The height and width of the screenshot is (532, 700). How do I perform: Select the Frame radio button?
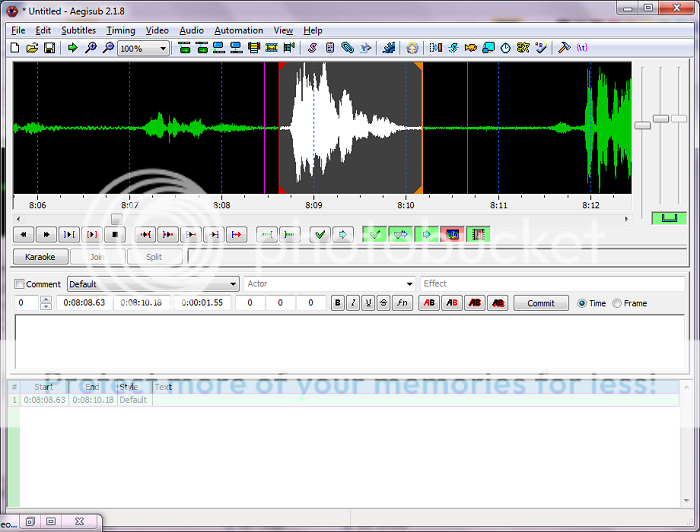click(617, 303)
